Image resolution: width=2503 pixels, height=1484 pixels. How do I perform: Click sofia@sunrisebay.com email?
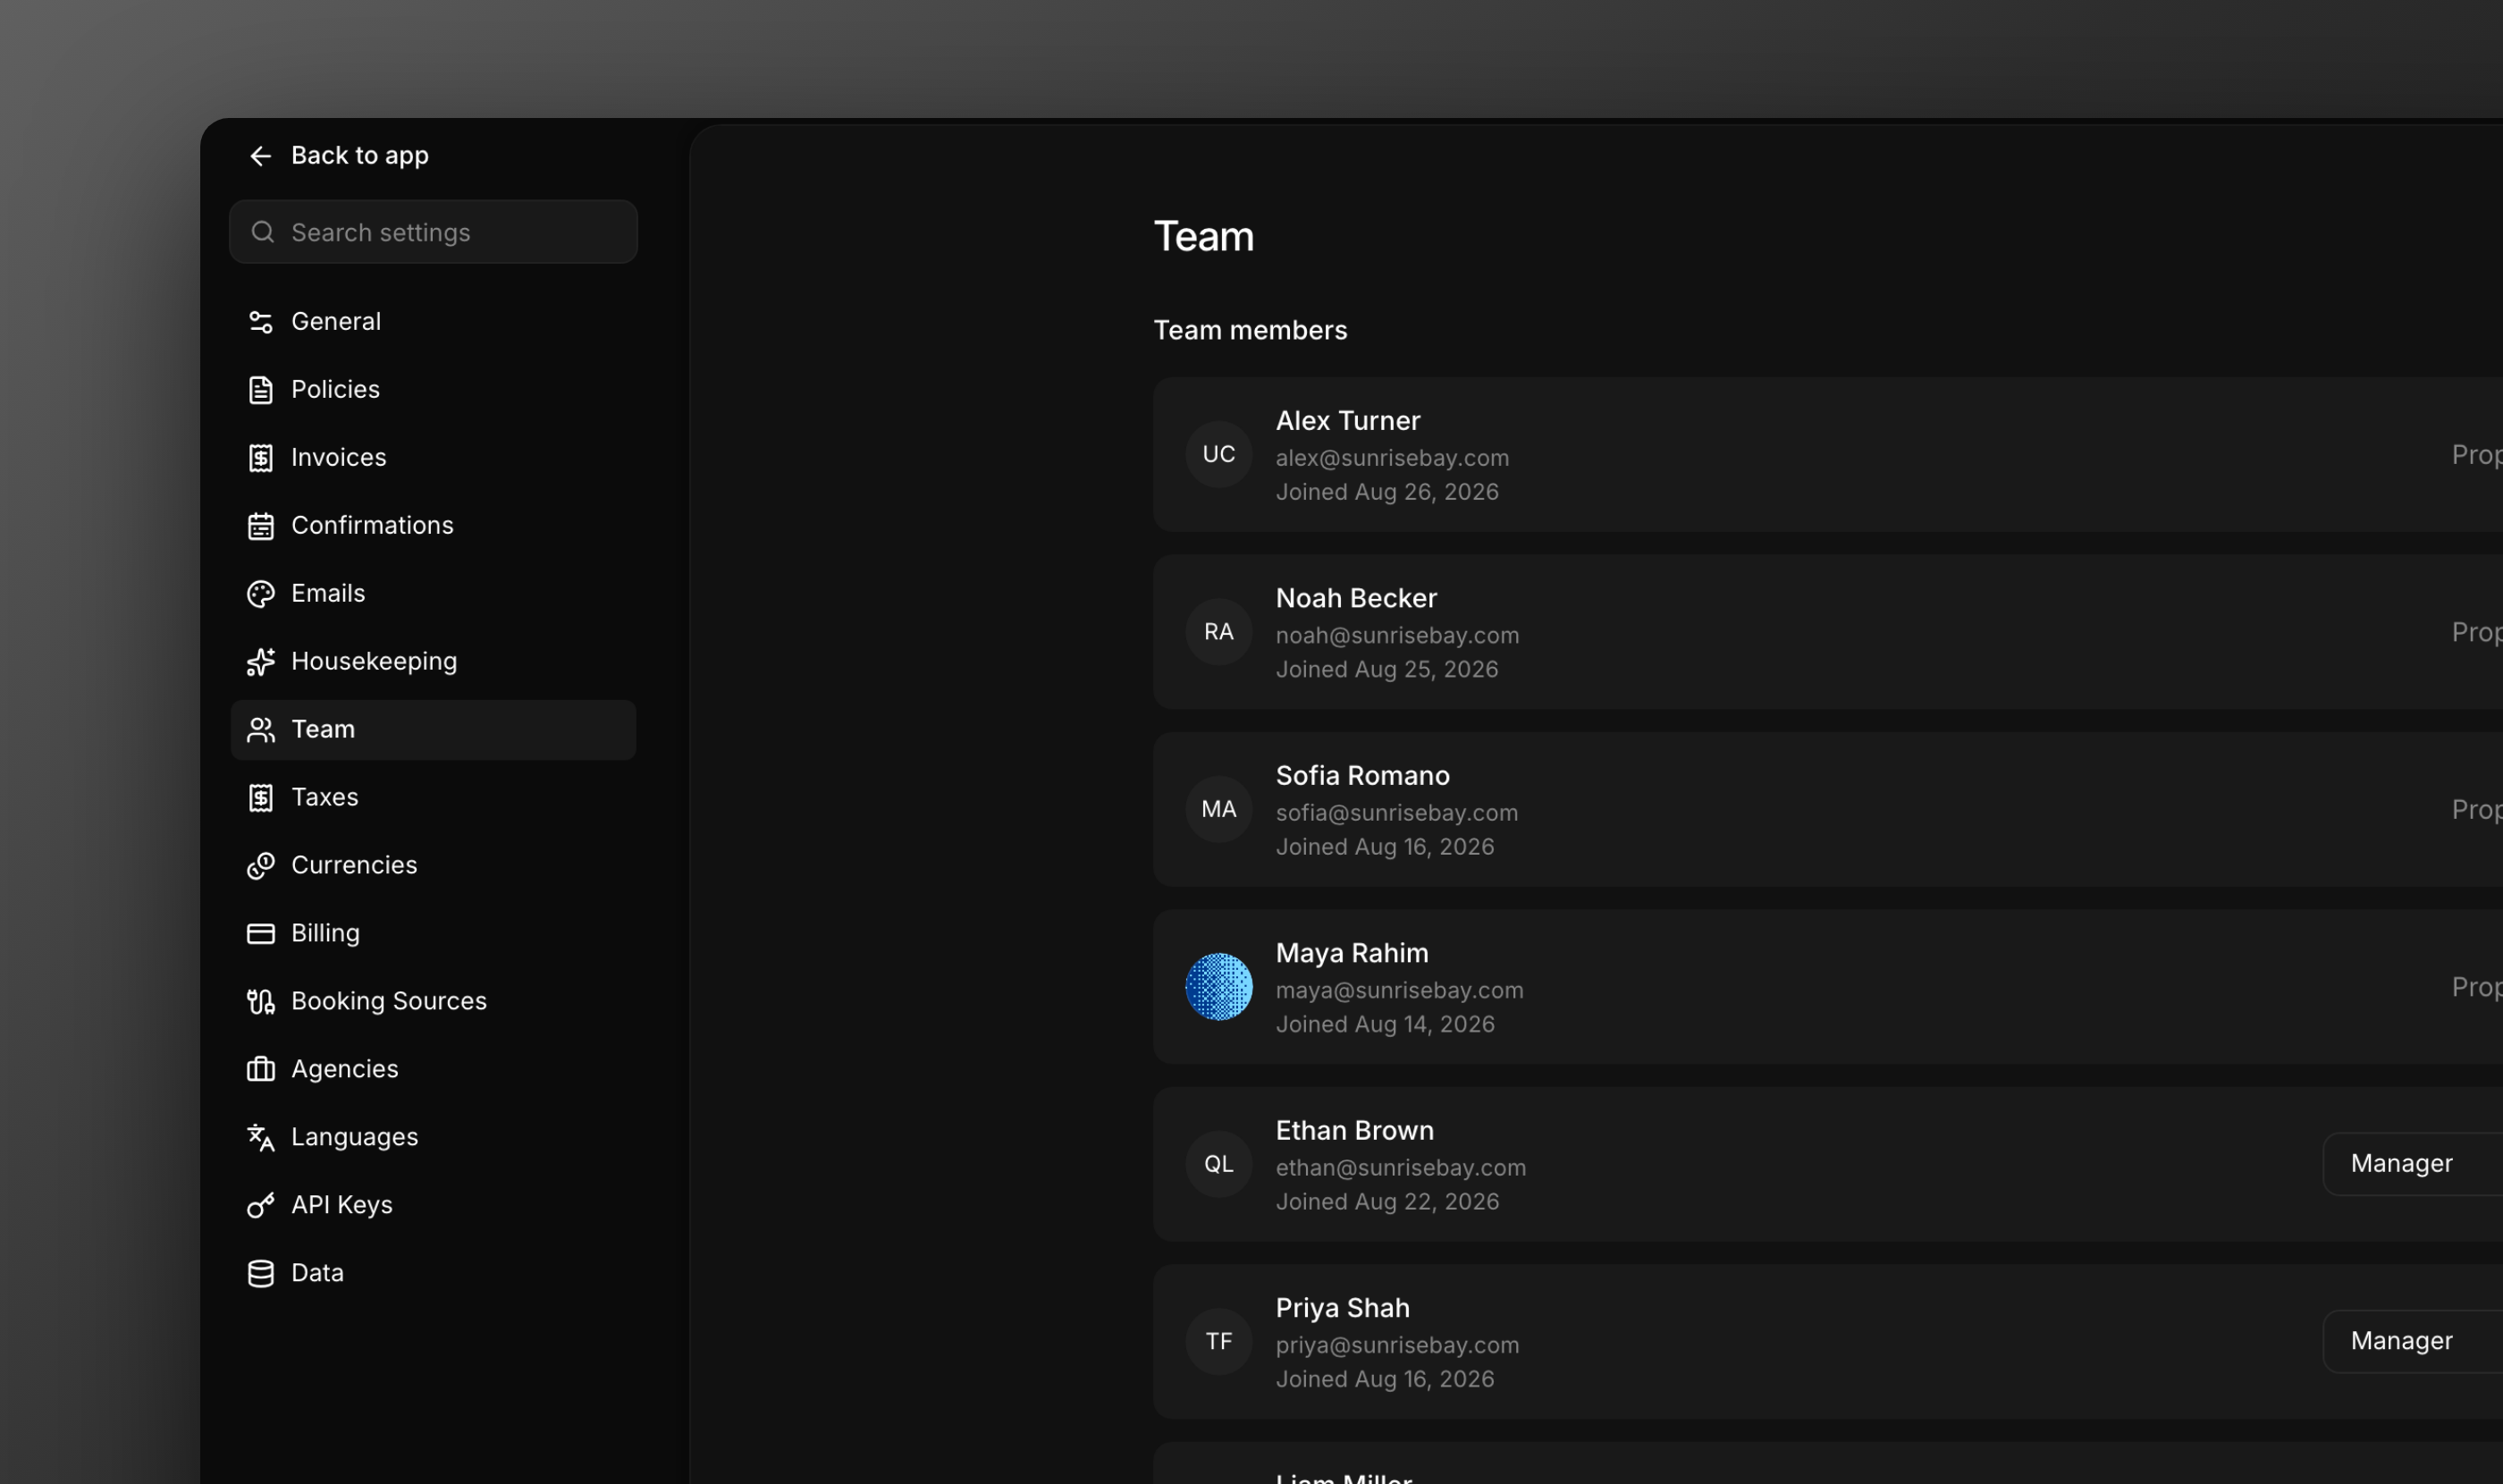[x=1396, y=813]
